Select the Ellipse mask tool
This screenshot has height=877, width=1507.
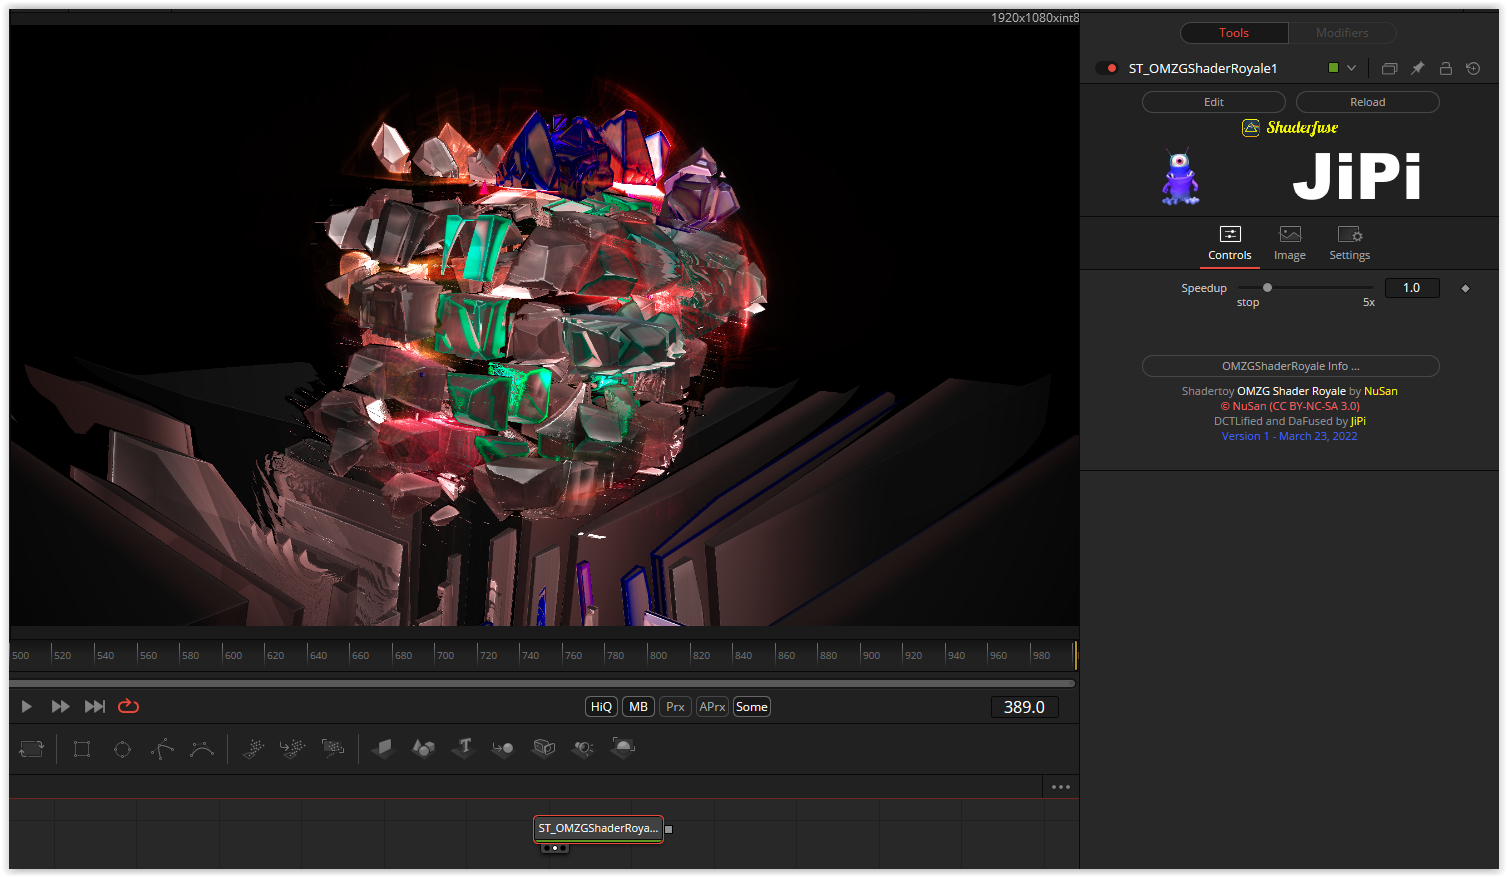(x=122, y=748)
